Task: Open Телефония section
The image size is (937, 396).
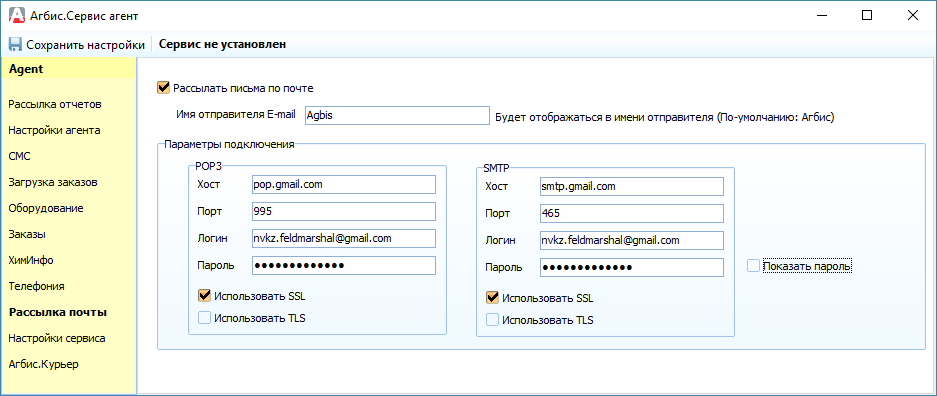Action: pos(36,286)
